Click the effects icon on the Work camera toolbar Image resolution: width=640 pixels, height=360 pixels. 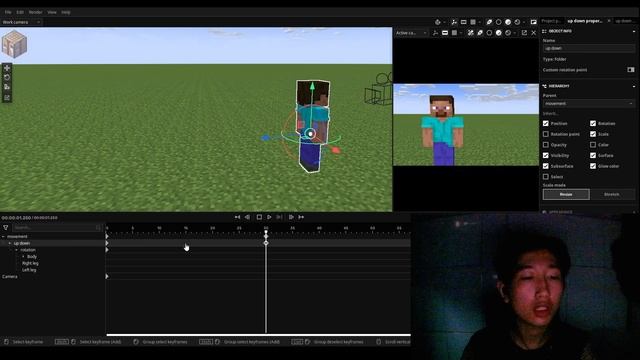(x=489, y=22)
